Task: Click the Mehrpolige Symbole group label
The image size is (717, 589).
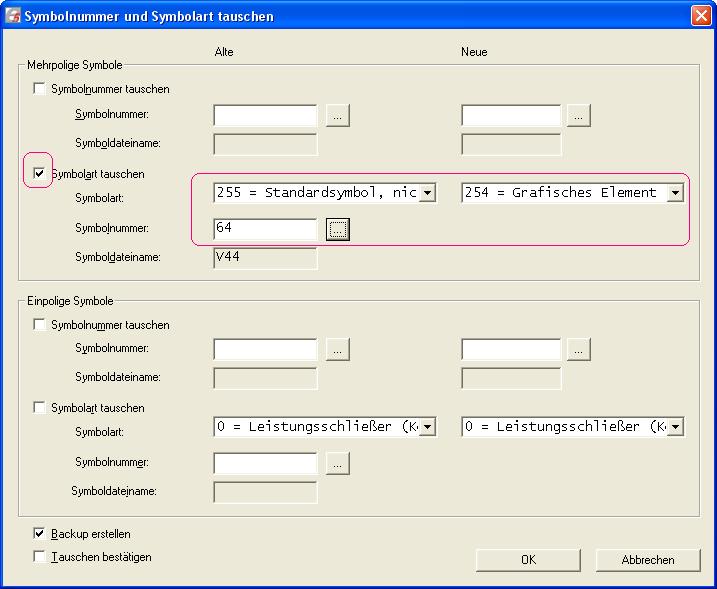Action: (x=75, y=65)
